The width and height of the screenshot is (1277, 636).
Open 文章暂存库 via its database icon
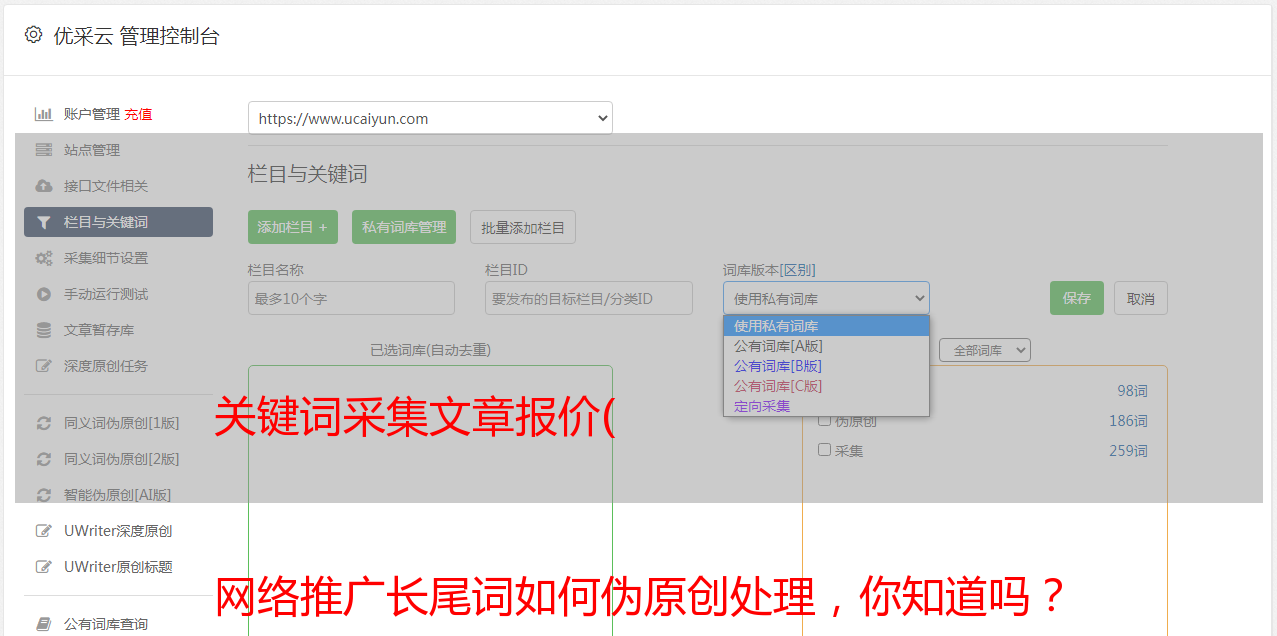point(44,330)
